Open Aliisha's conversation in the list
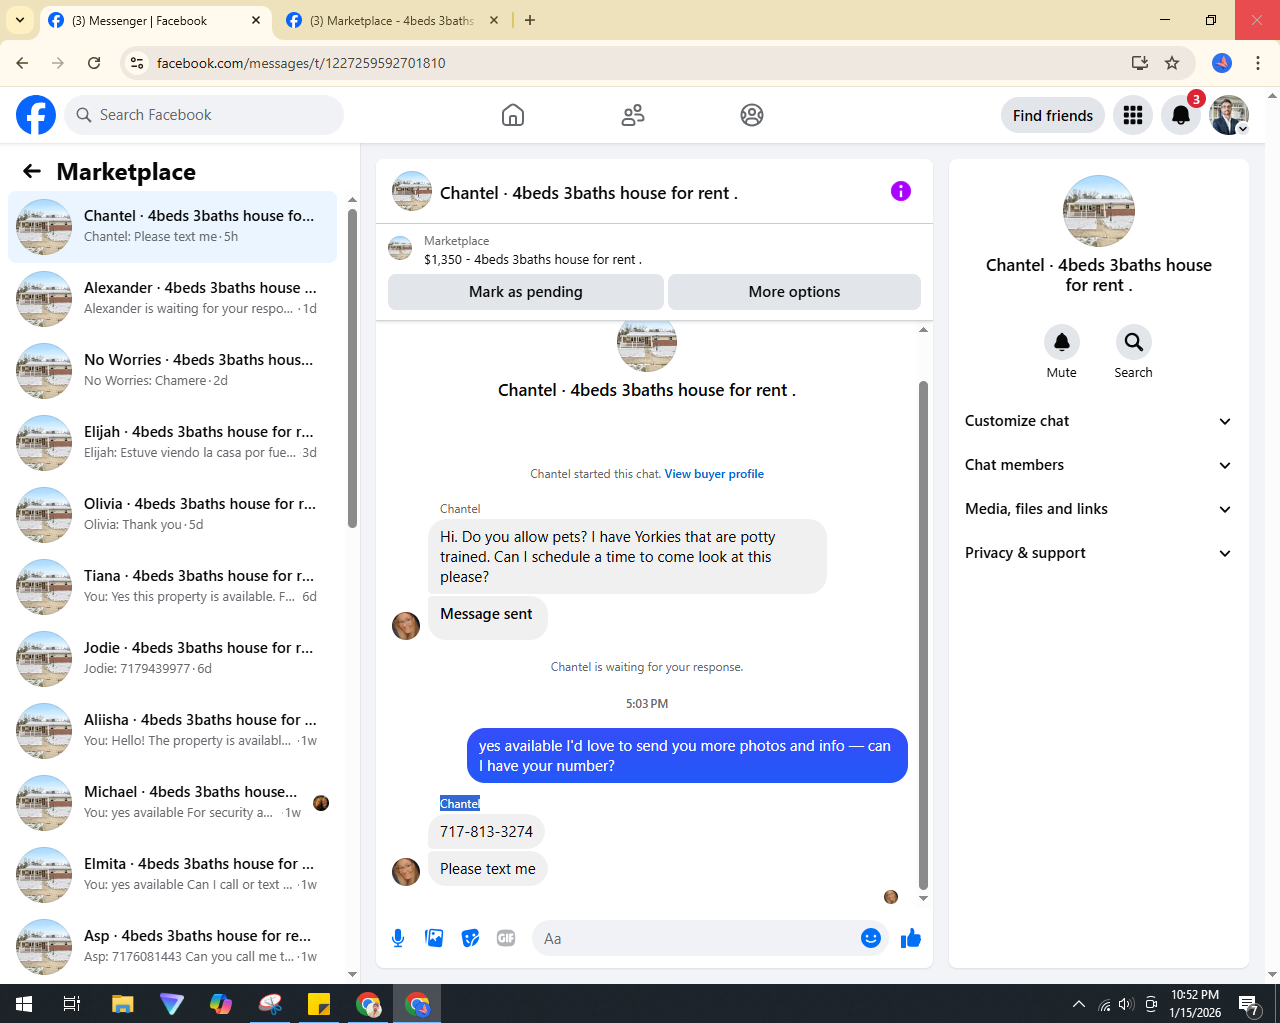 172,731
